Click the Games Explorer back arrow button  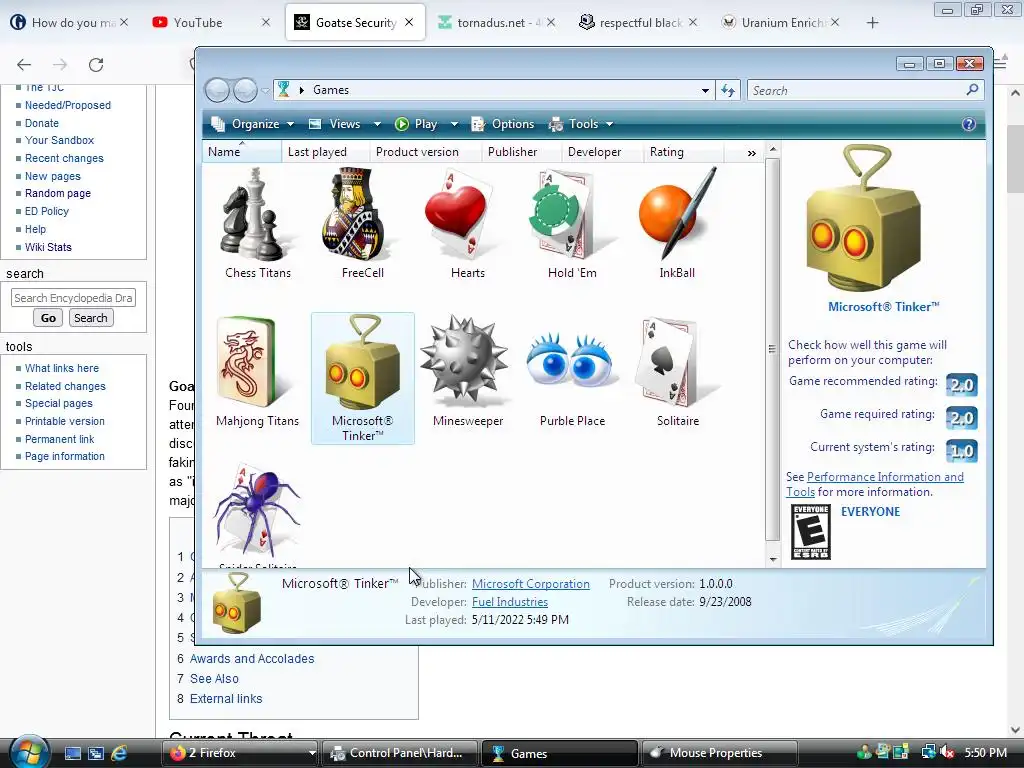coord(217,90)
